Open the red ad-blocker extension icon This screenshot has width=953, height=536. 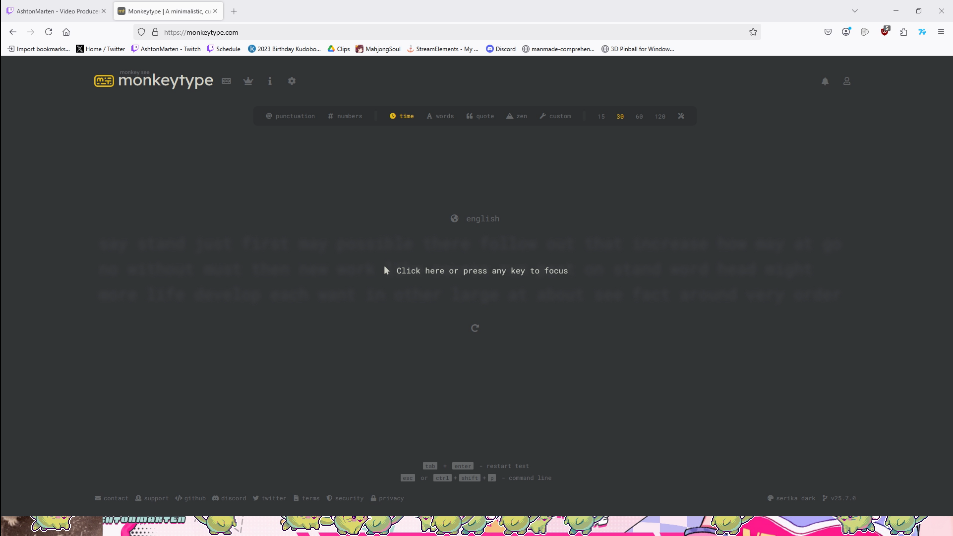click(x=885, y=32)
